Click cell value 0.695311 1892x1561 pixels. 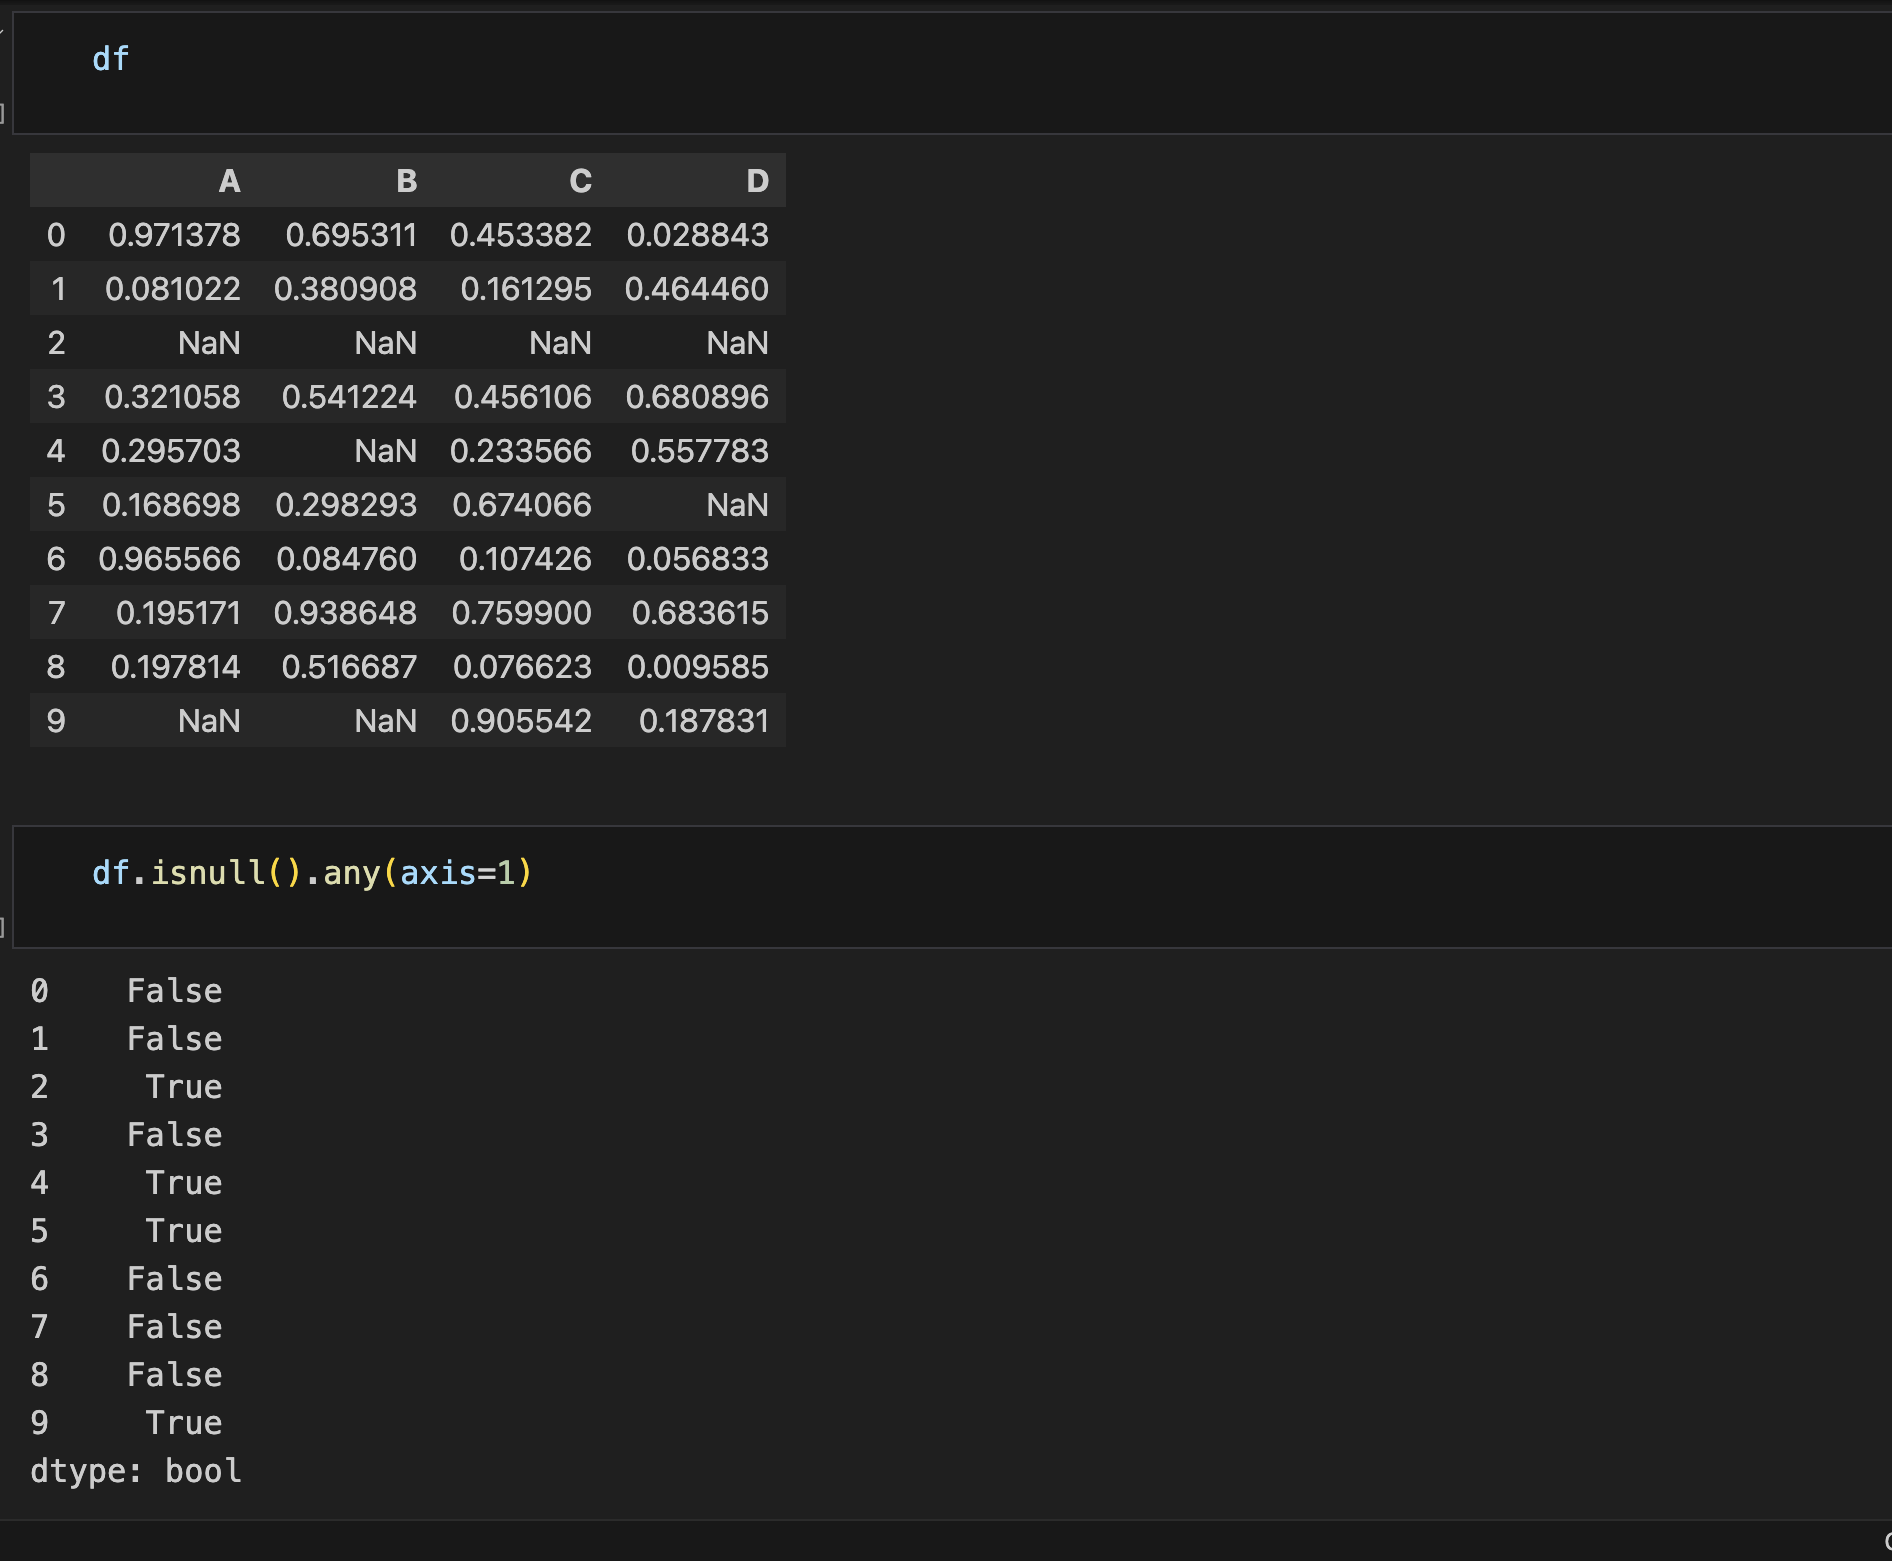[x=351, y=235]
